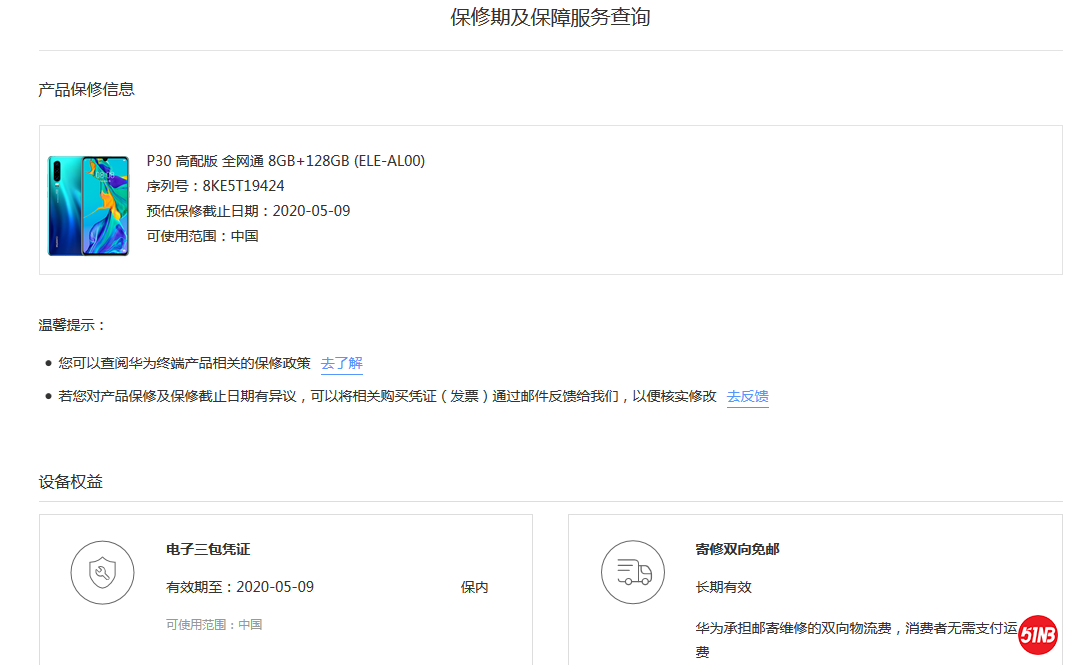Click the 长期有效 validity text
The width and height of the screenshot is (1068, 665).
coord(723,587)
